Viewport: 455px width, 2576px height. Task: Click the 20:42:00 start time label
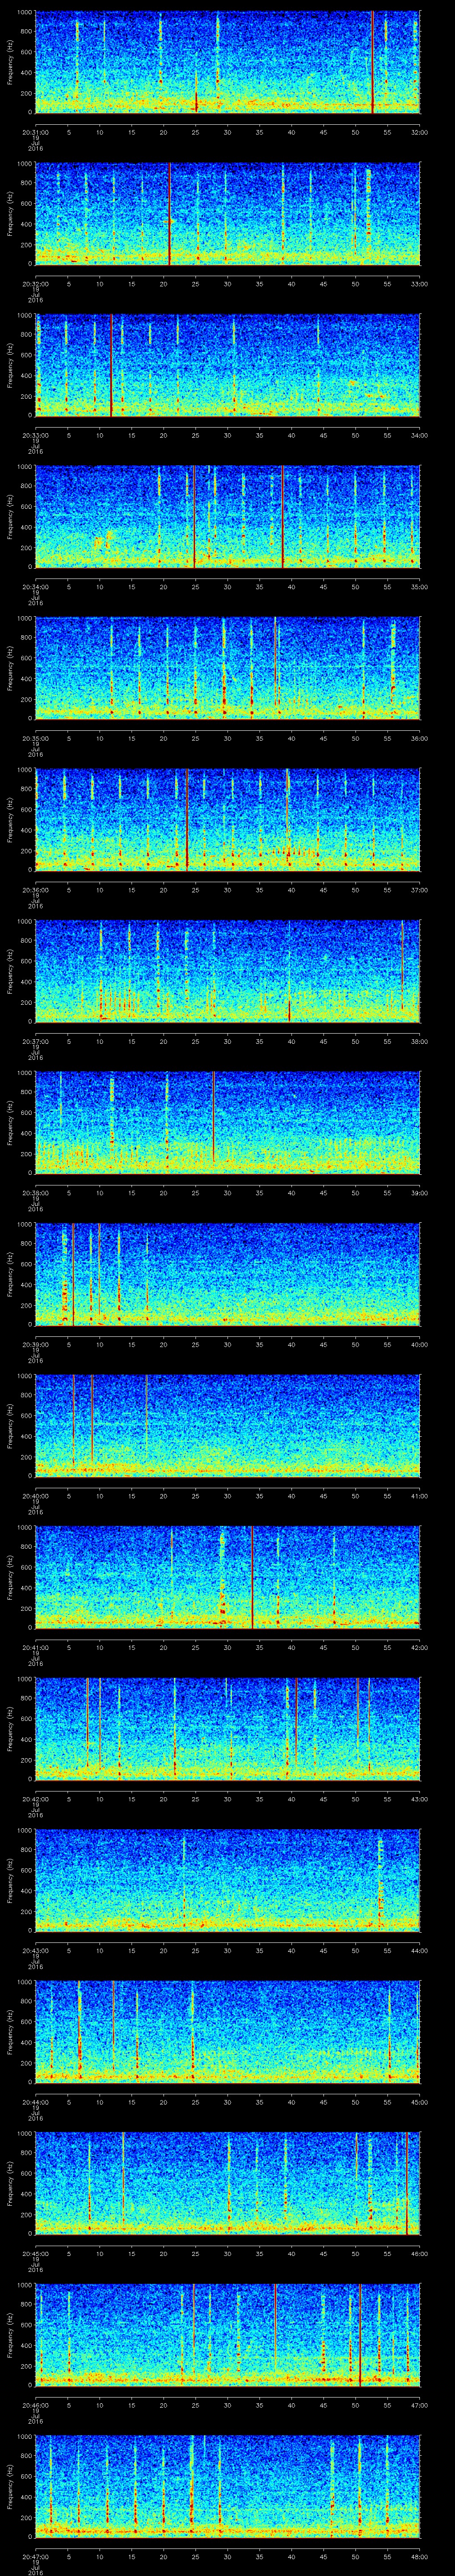pos(36,1798)
